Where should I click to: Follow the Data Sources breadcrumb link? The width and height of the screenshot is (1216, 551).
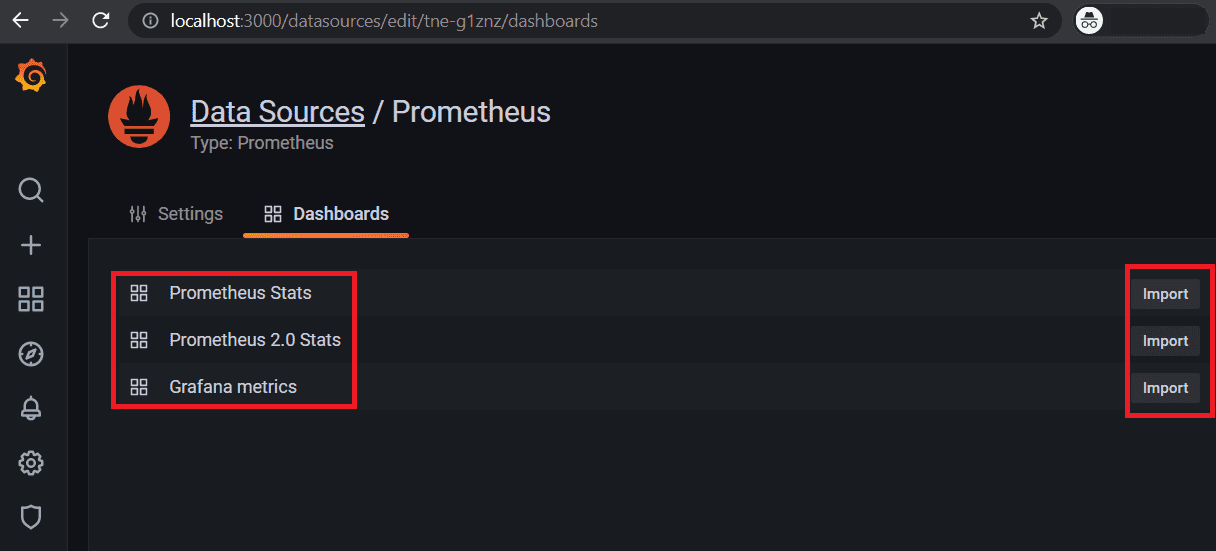click(277, 111)
